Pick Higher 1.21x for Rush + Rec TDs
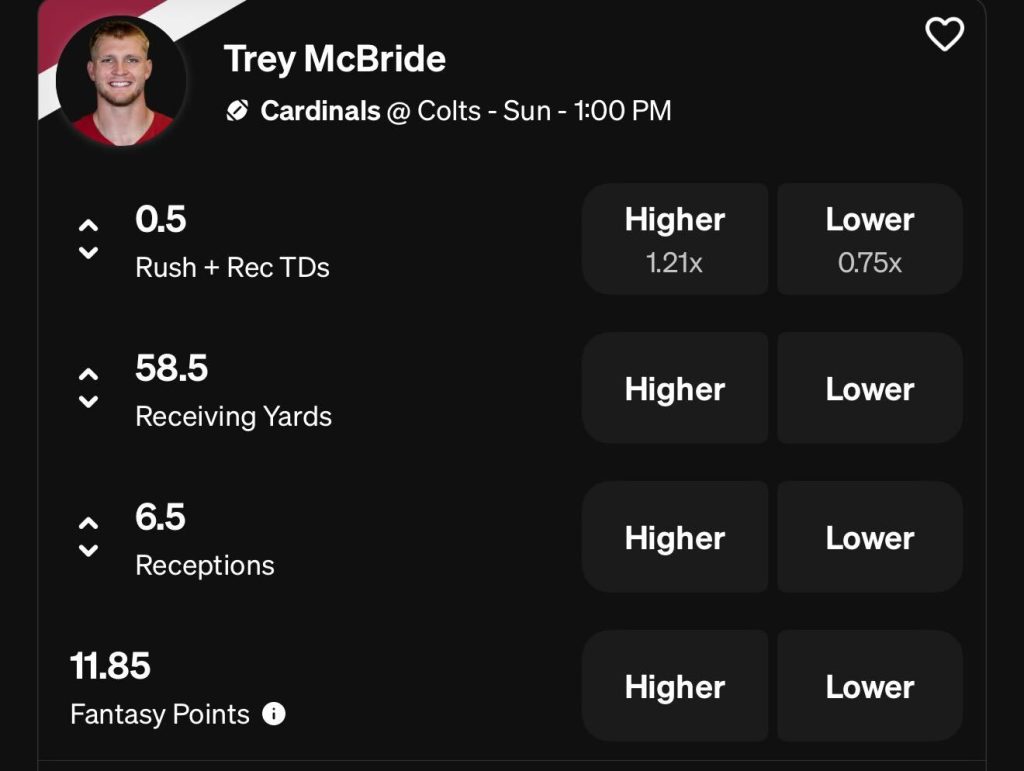Screen dimensions: 1024x771 point(675,239)
